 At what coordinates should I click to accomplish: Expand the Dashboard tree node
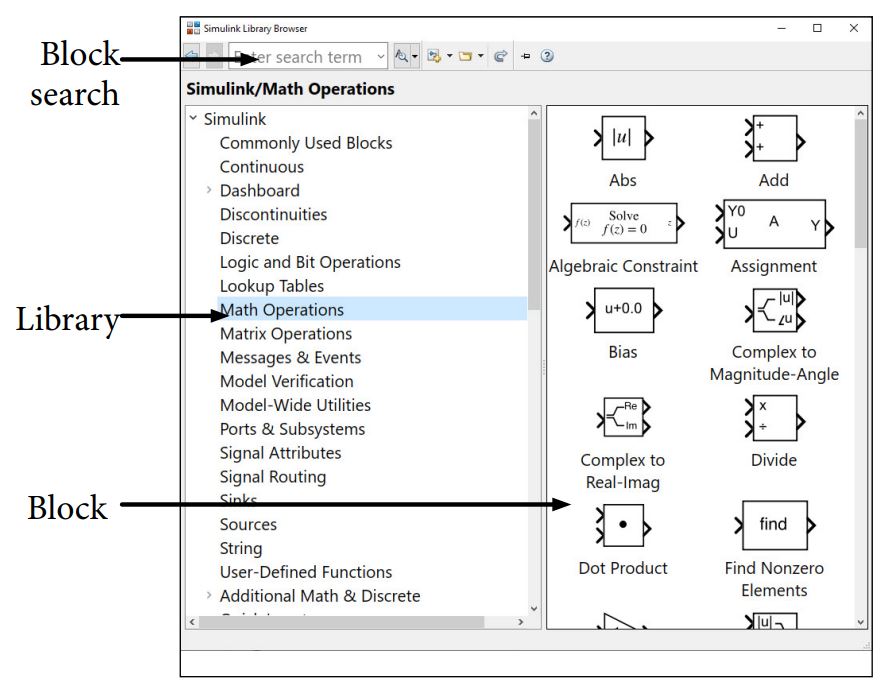pyautogui.click(x=209, y=191)
